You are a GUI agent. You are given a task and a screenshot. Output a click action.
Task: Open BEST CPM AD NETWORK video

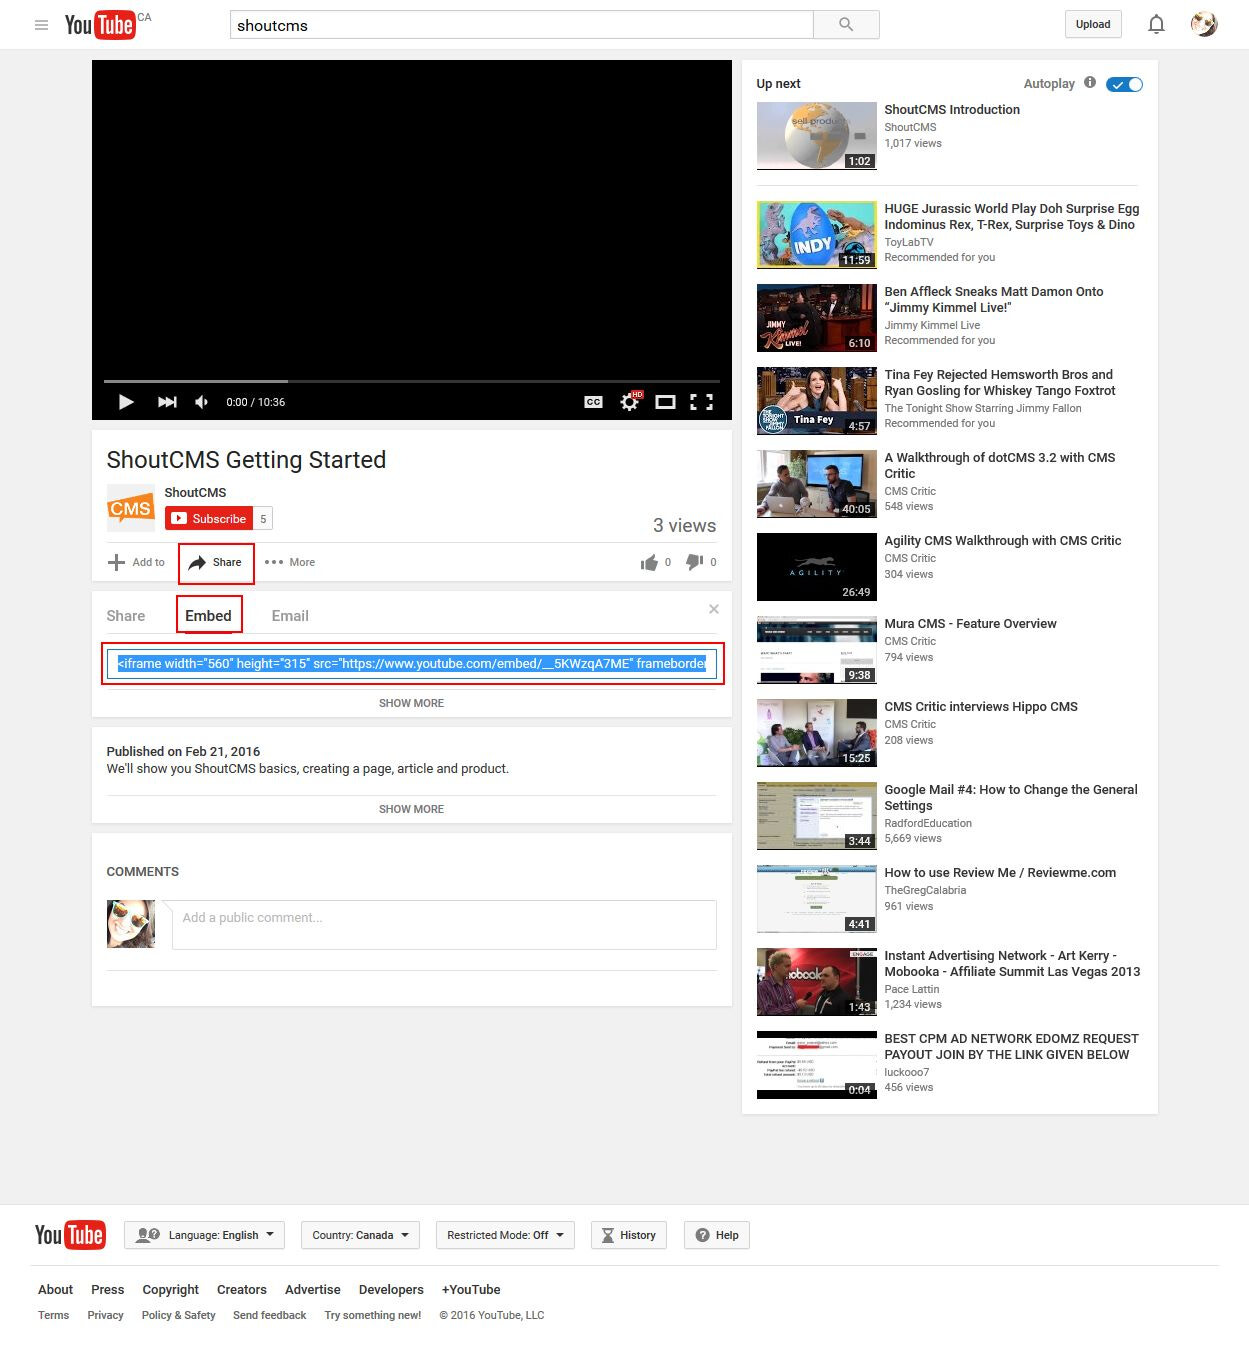1011,1047
